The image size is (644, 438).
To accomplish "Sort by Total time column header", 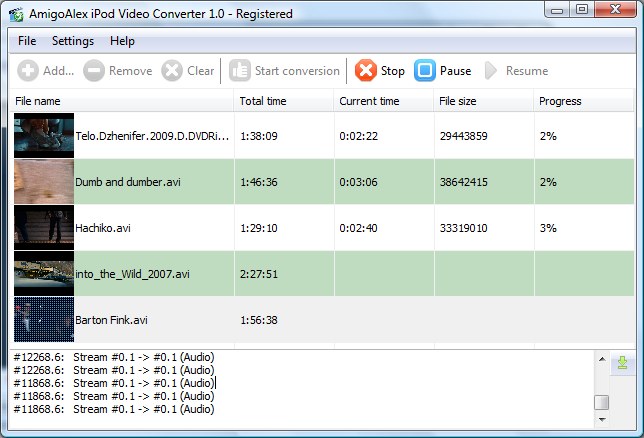I will 283,101.
